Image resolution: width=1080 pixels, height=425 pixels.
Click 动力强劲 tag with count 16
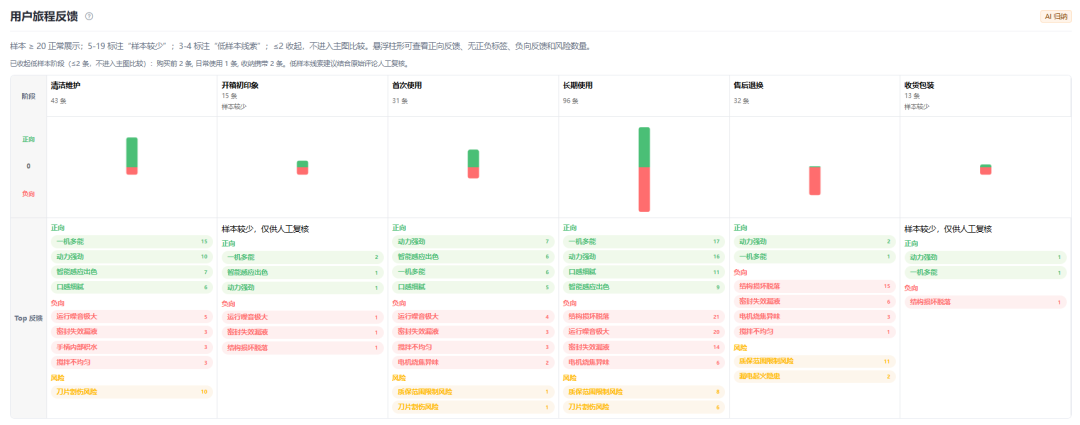[x=644, y=257]
